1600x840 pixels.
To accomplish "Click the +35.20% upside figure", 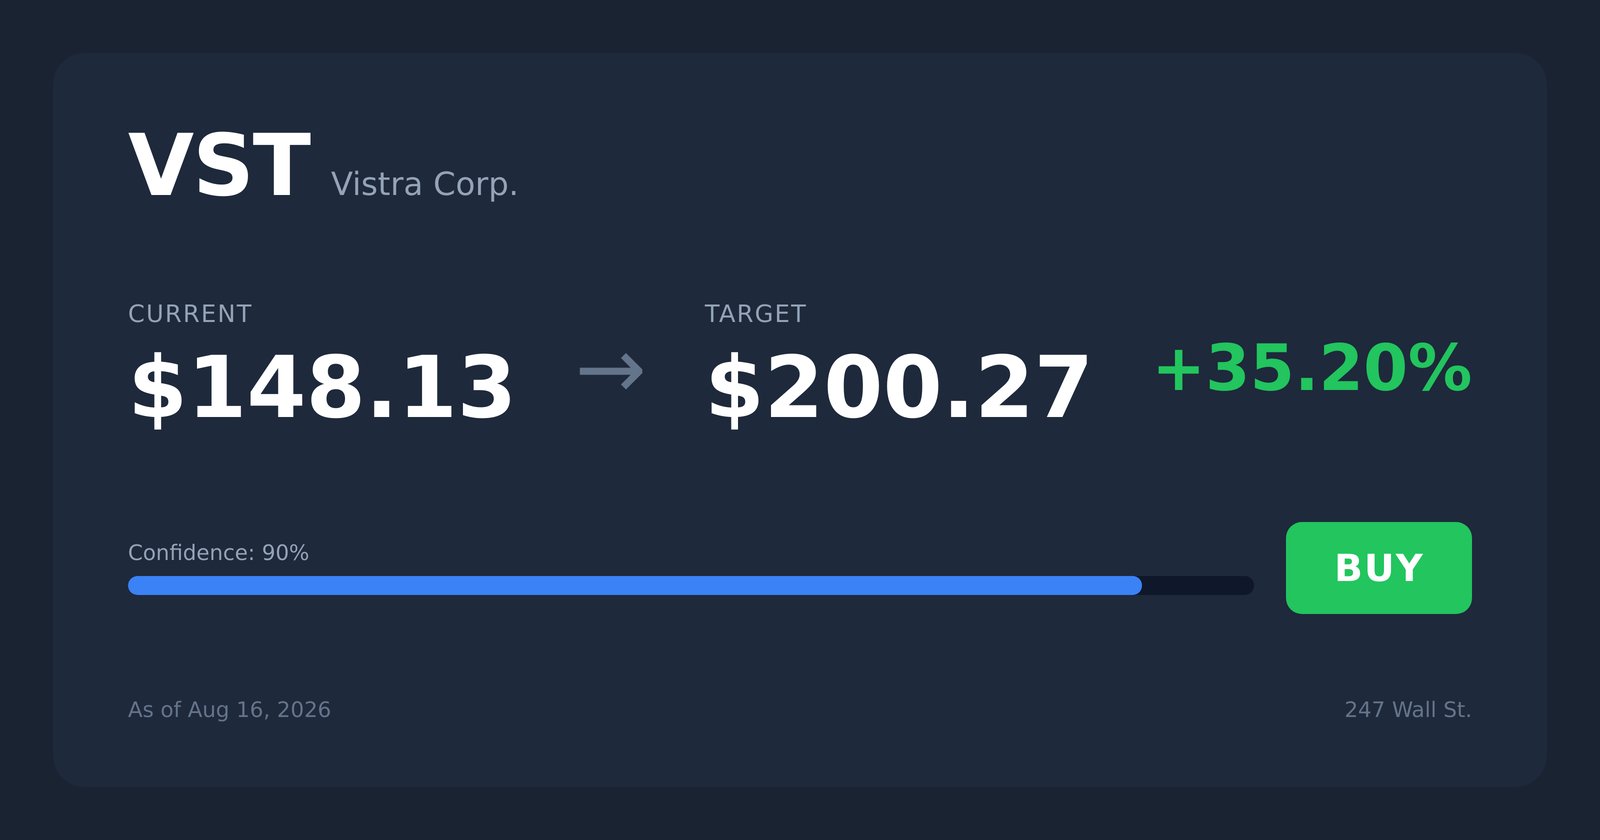I will (x=1313, y=369).
